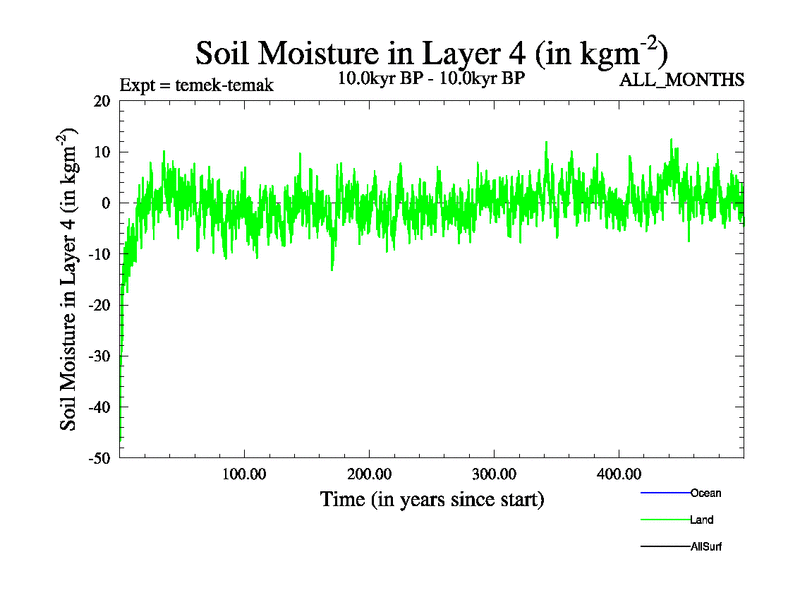Click the 100.00 x-axis tick label
This screenshot has width=800, height=600.
click(x=243, y=474)
